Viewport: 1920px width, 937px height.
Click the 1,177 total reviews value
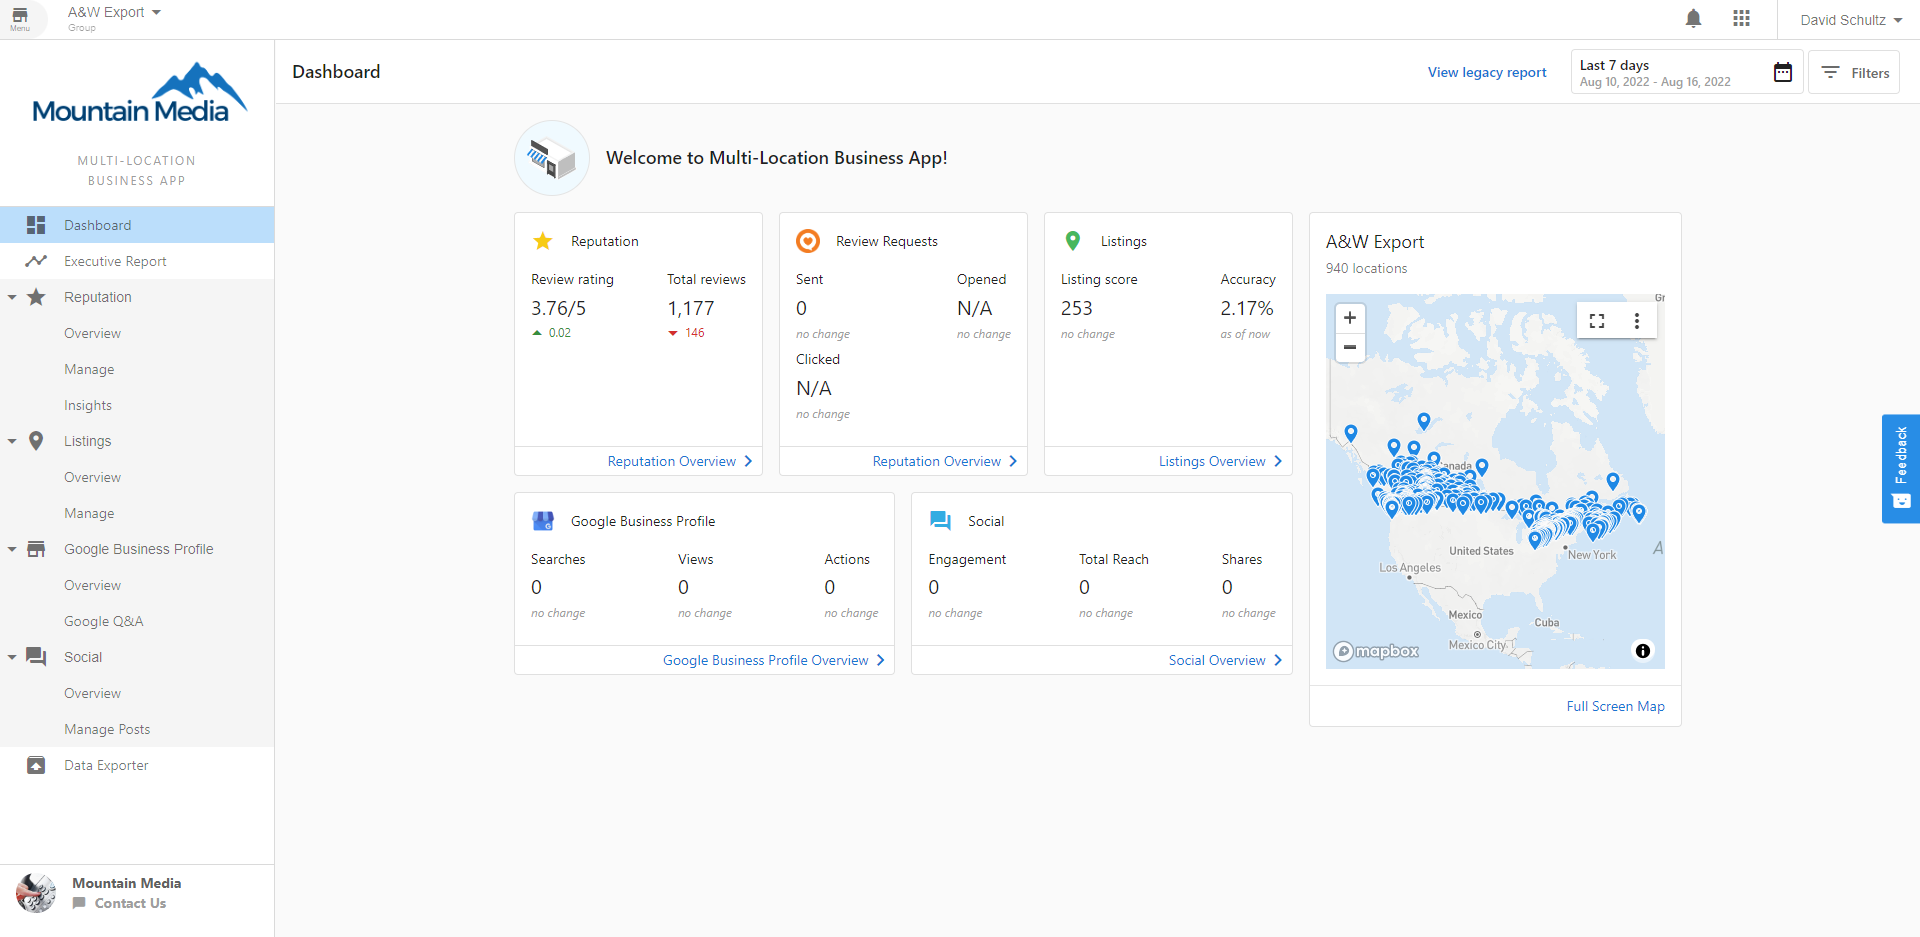691,308
